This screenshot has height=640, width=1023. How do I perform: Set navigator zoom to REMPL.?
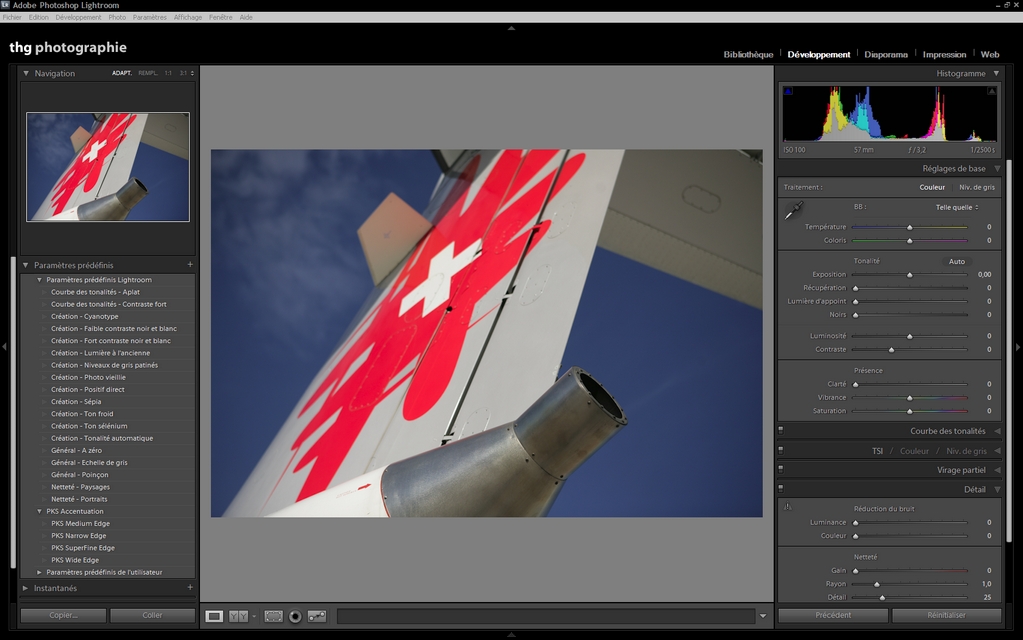click(x=147, y=73)
